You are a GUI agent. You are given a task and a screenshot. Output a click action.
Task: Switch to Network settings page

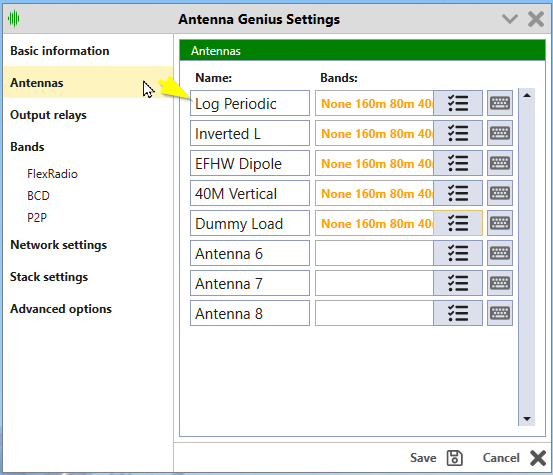59,245
